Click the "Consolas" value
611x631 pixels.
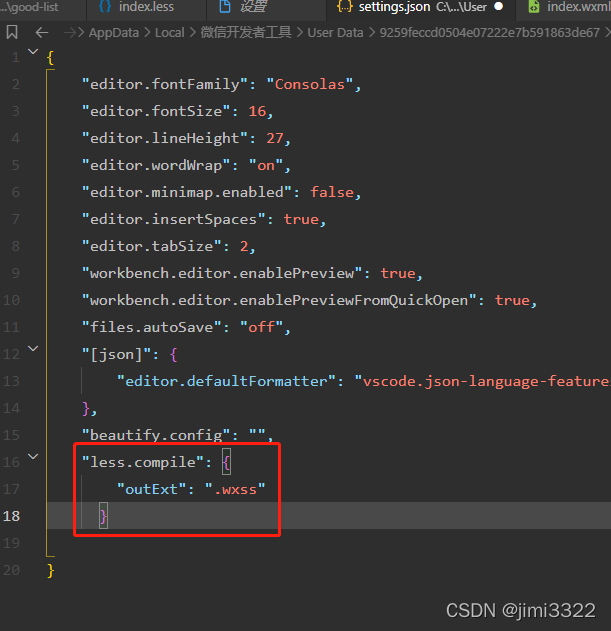[x=310, y=85]
